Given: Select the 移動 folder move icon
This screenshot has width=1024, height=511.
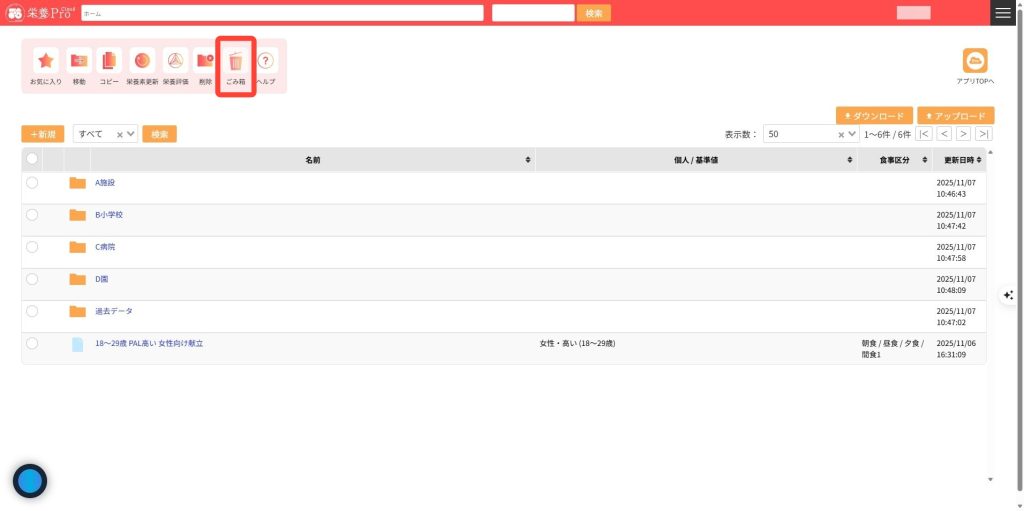Looking at the screenshot, I should point(79,61).
